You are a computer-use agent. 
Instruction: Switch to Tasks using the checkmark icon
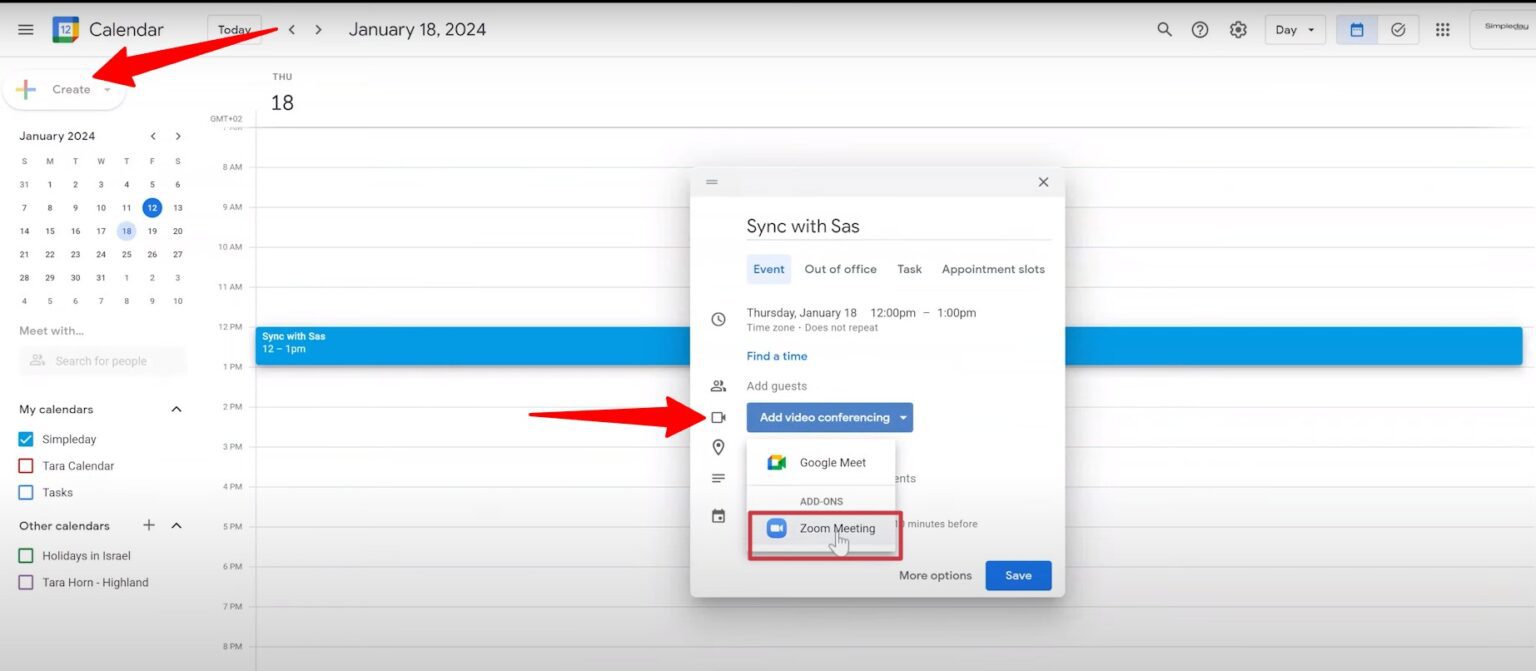point(1398,29)
